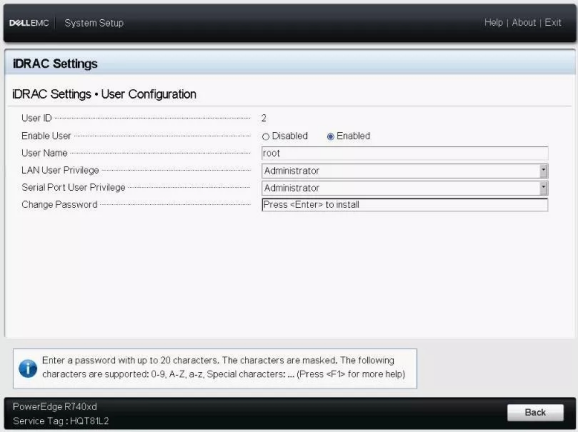Click the Dell EMC logo

pos(29,23)
